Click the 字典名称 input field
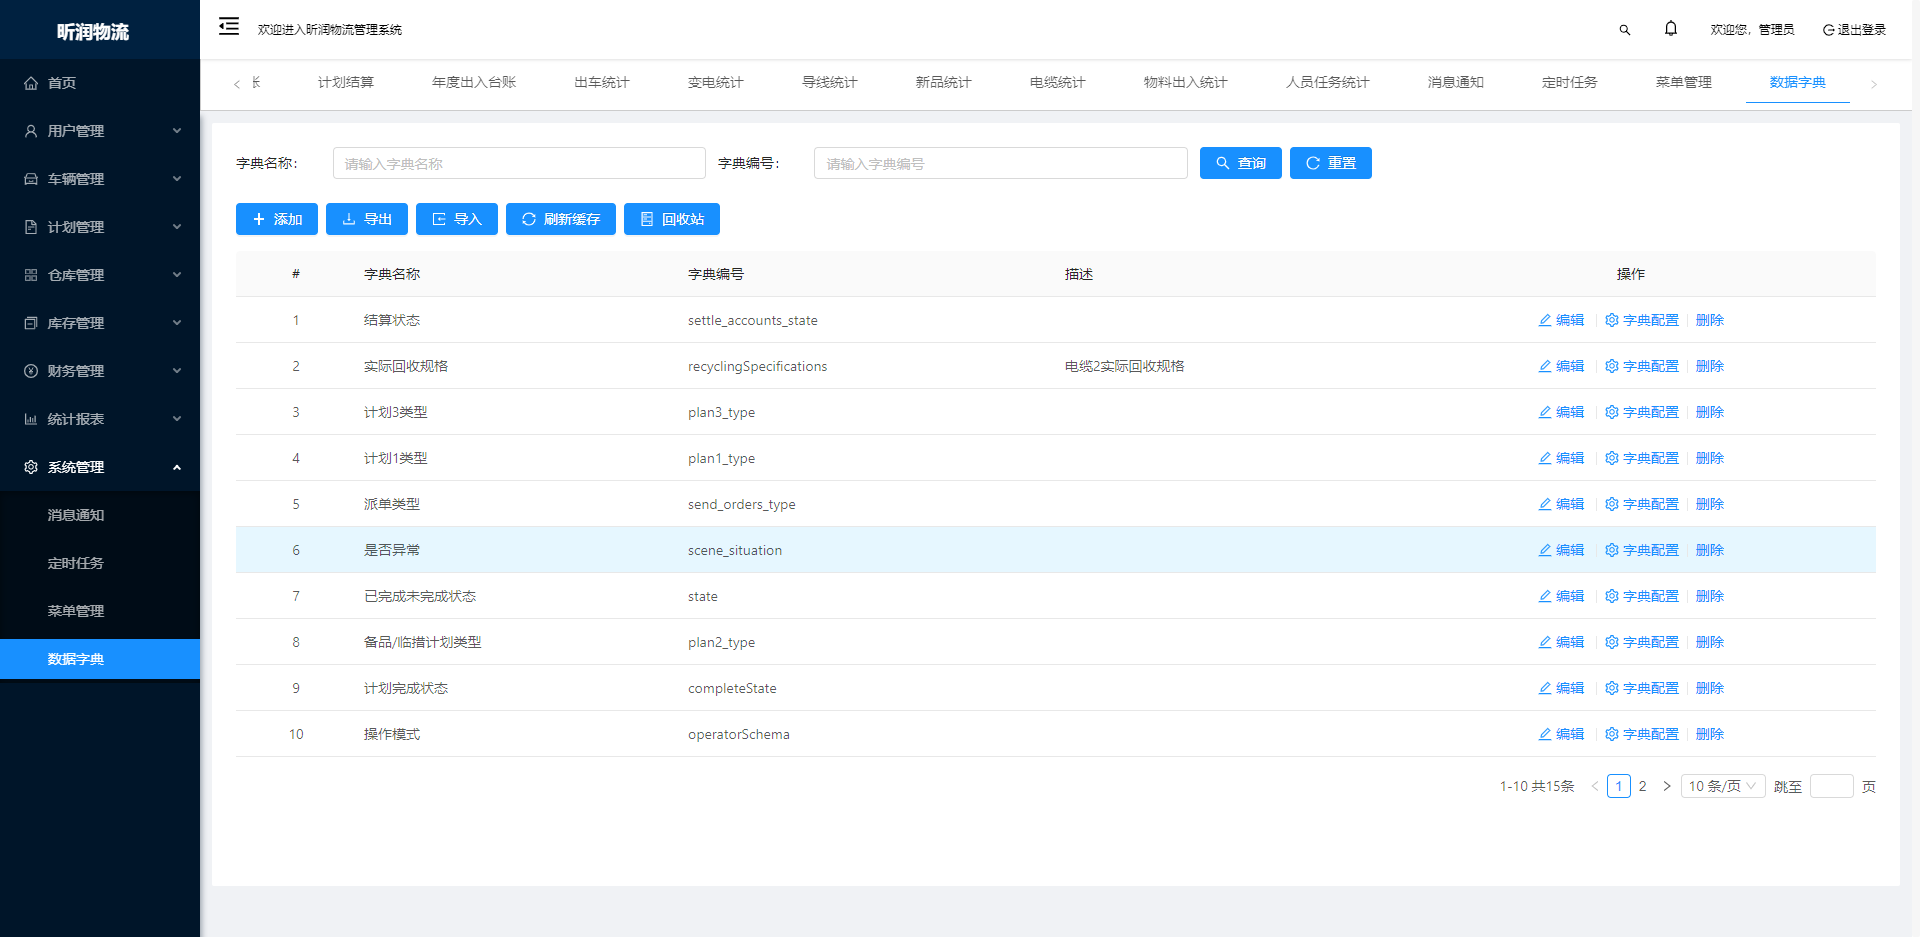The width and height of the screenshot is (1920, 937). tap(519, 163)
